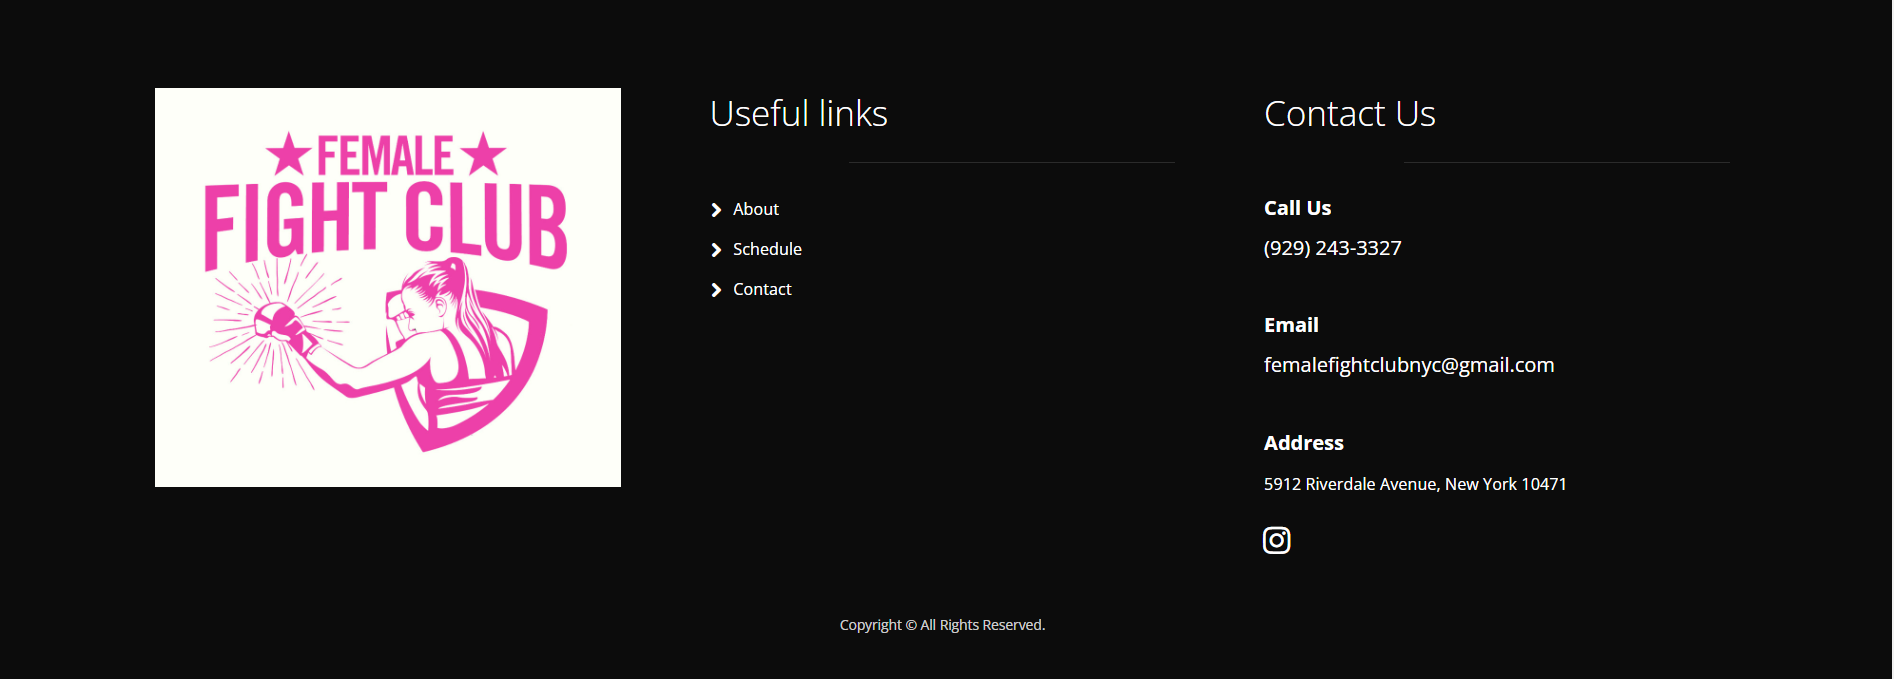
Task: Click the Copyright All Rights Reserved text
Action: pyautogui.click(x=942, y=625)
